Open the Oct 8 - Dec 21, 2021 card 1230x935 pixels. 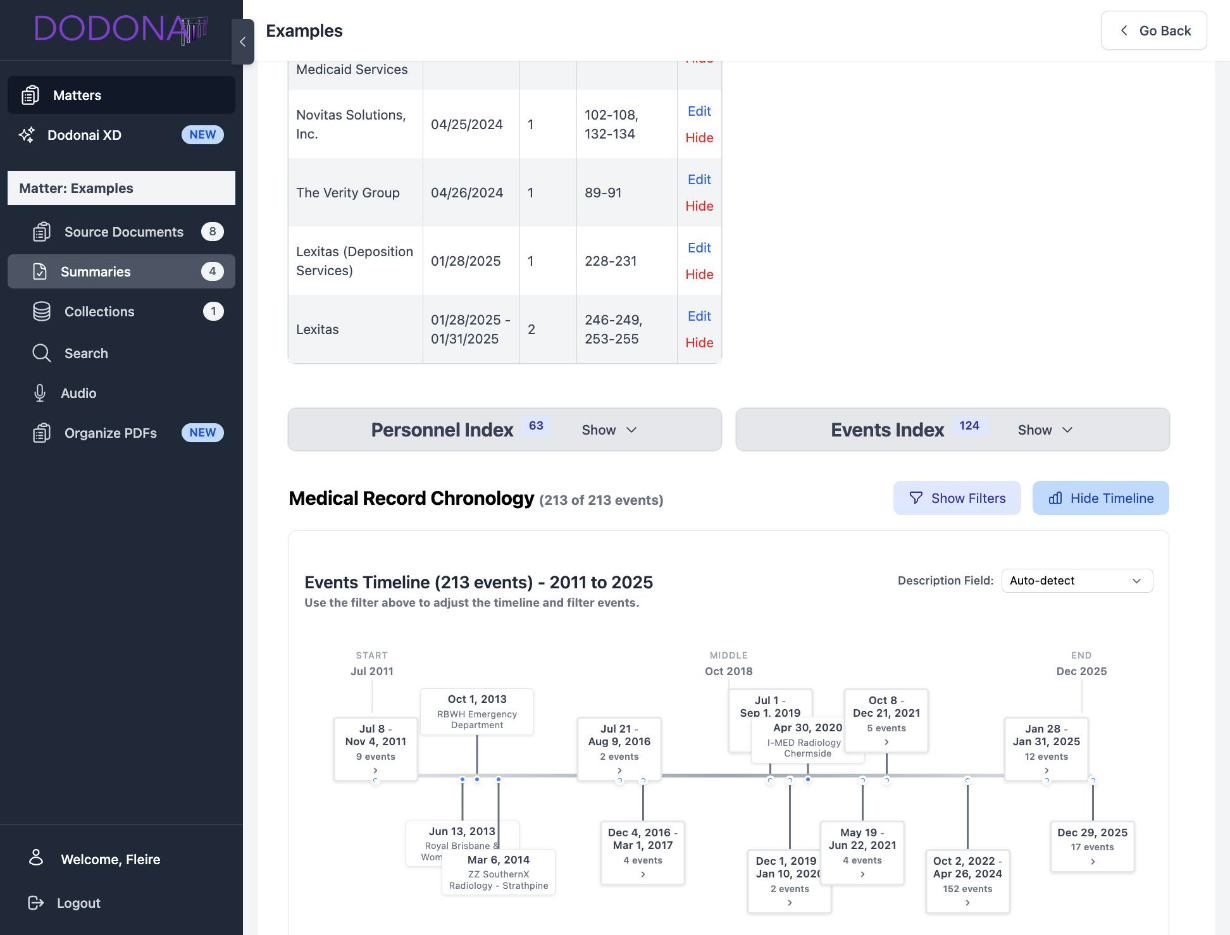click(x=886, y=720)
